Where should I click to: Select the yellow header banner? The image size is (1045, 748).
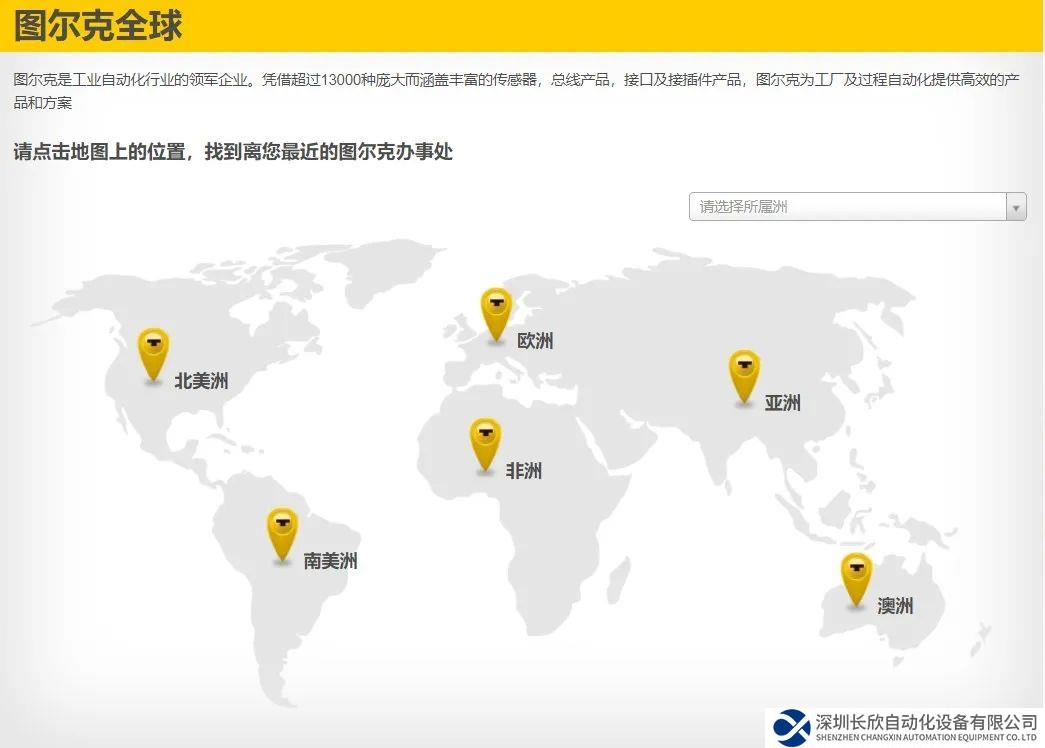pos(520,21)
